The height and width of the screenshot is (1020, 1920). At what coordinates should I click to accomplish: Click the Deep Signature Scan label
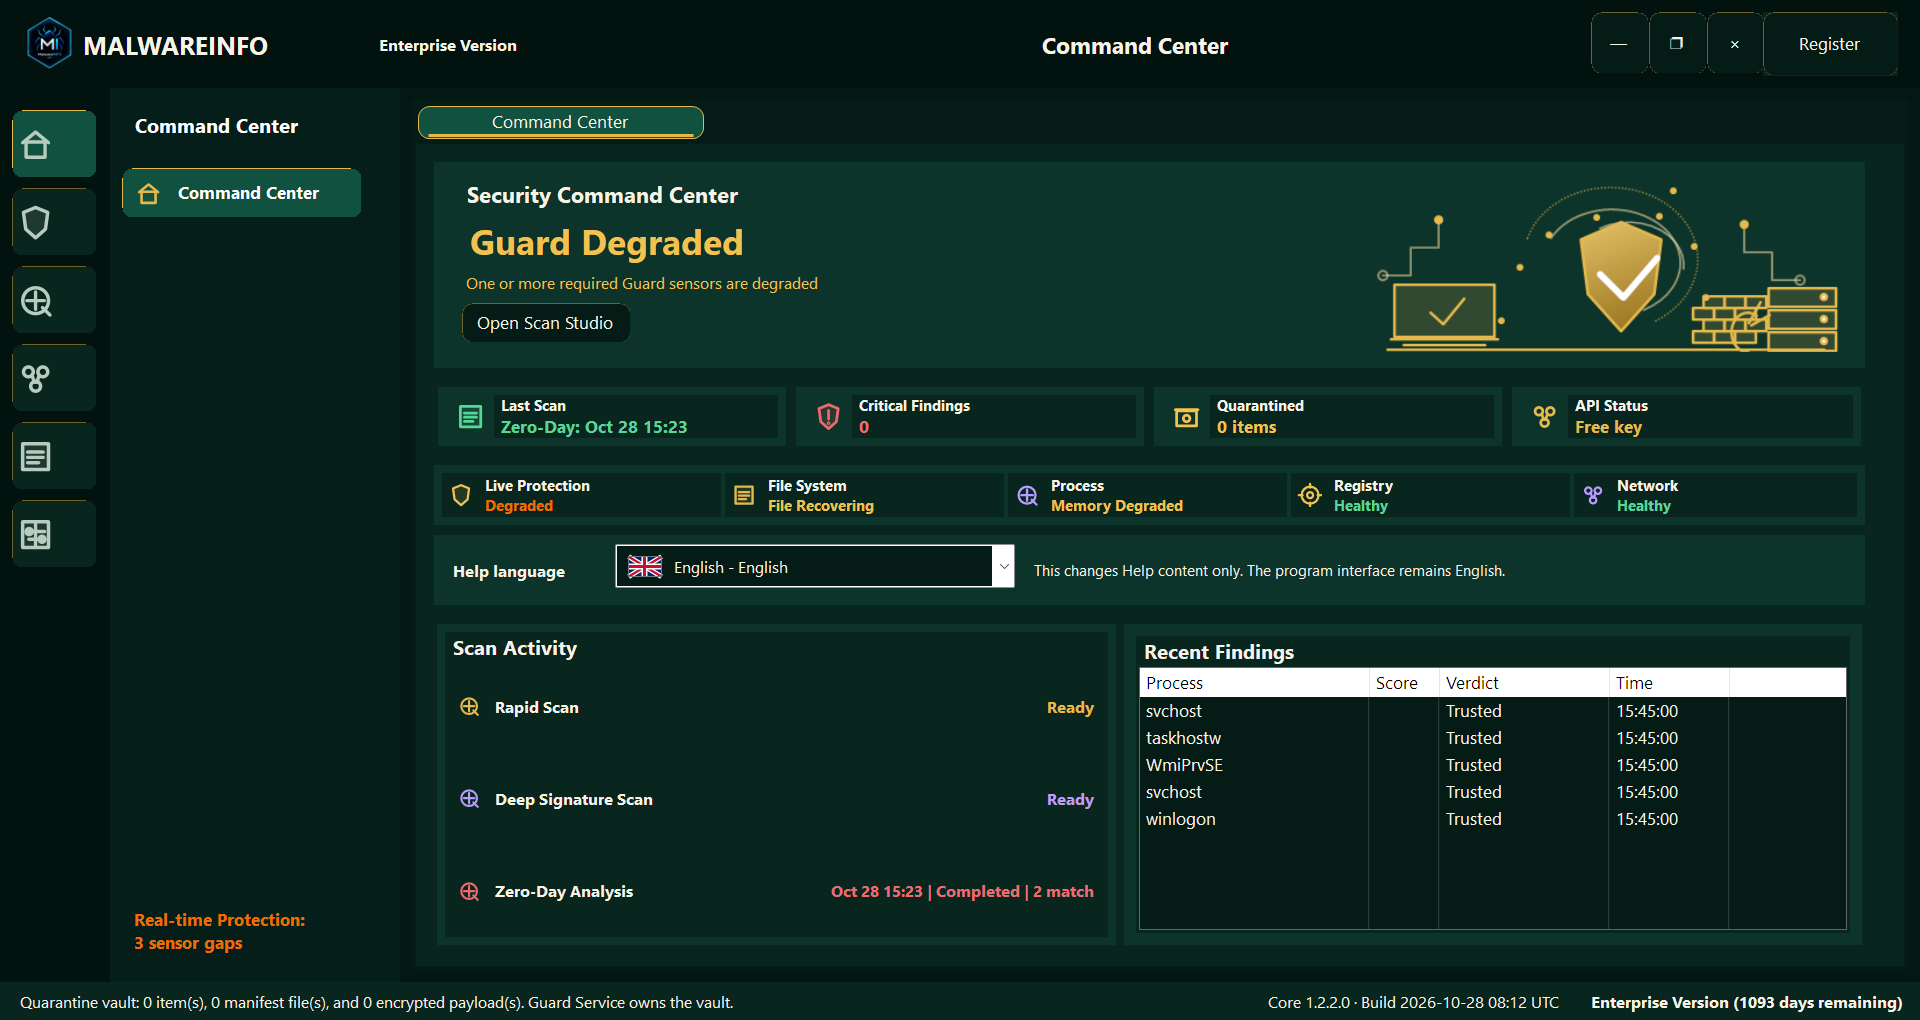(x=574, y=799)
